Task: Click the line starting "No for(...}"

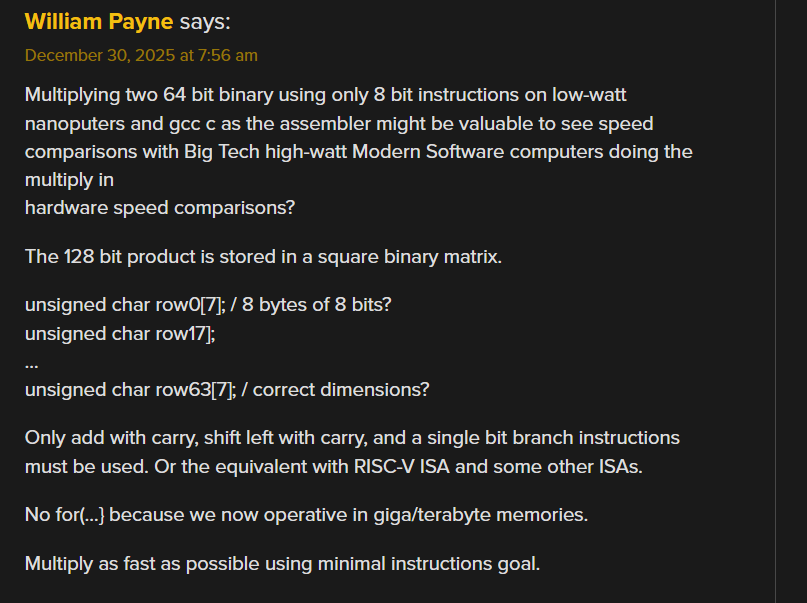Action: click(x=306, y=515)
